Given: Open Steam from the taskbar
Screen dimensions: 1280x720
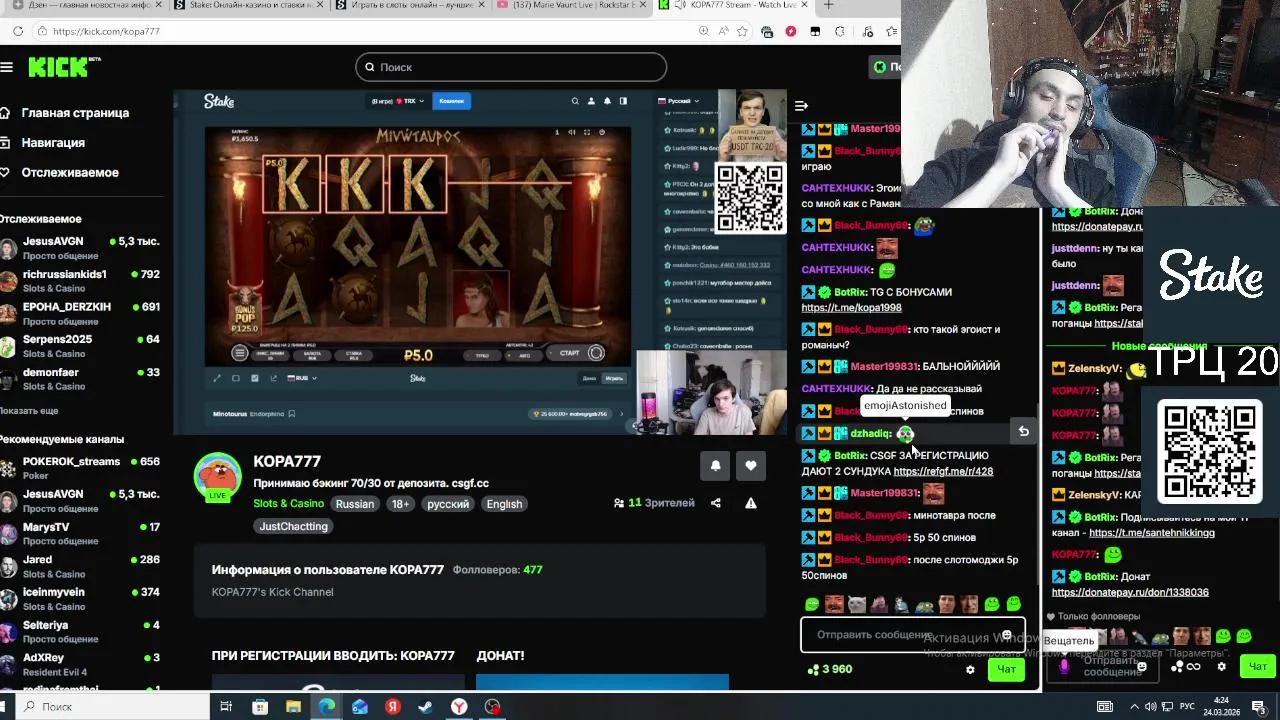Looking at the screenshot, I should (x=426, y=707).
